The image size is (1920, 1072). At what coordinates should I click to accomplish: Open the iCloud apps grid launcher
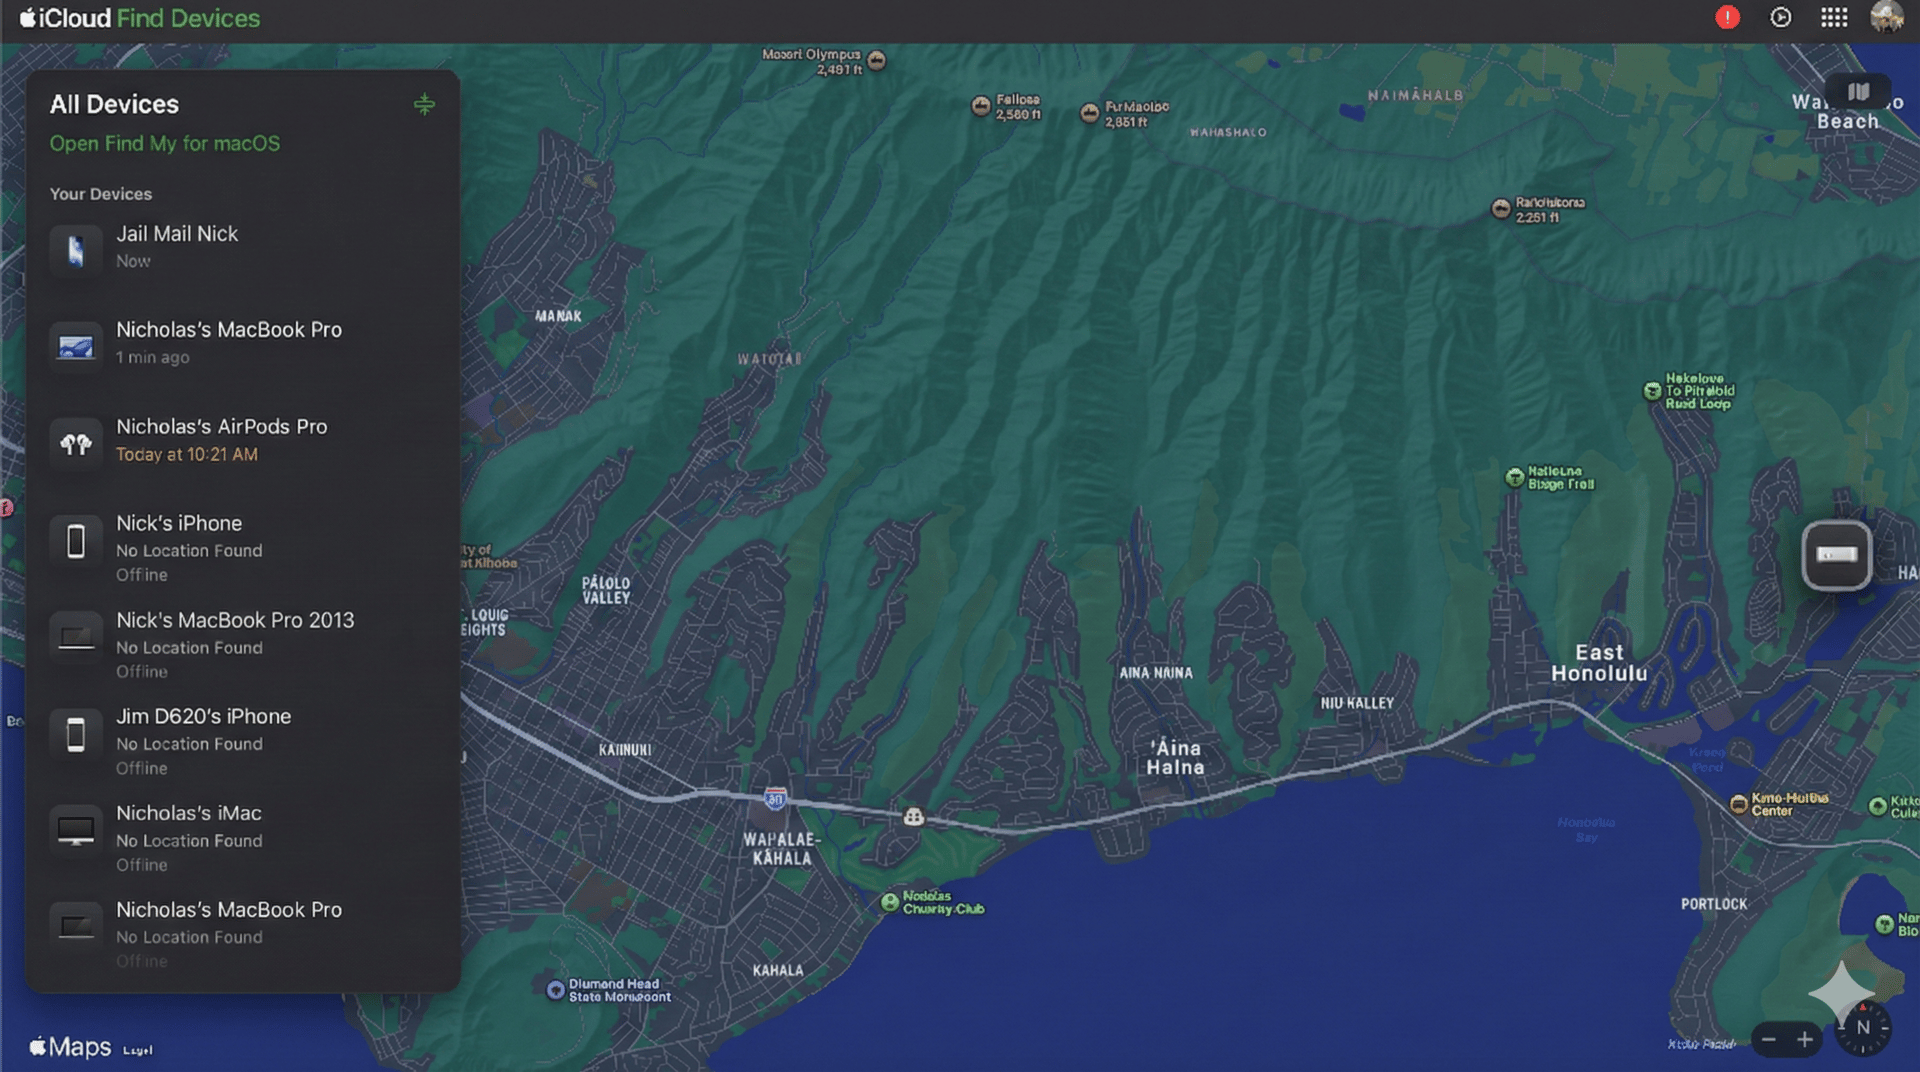pyautogui.click(x=1834, y=18)
